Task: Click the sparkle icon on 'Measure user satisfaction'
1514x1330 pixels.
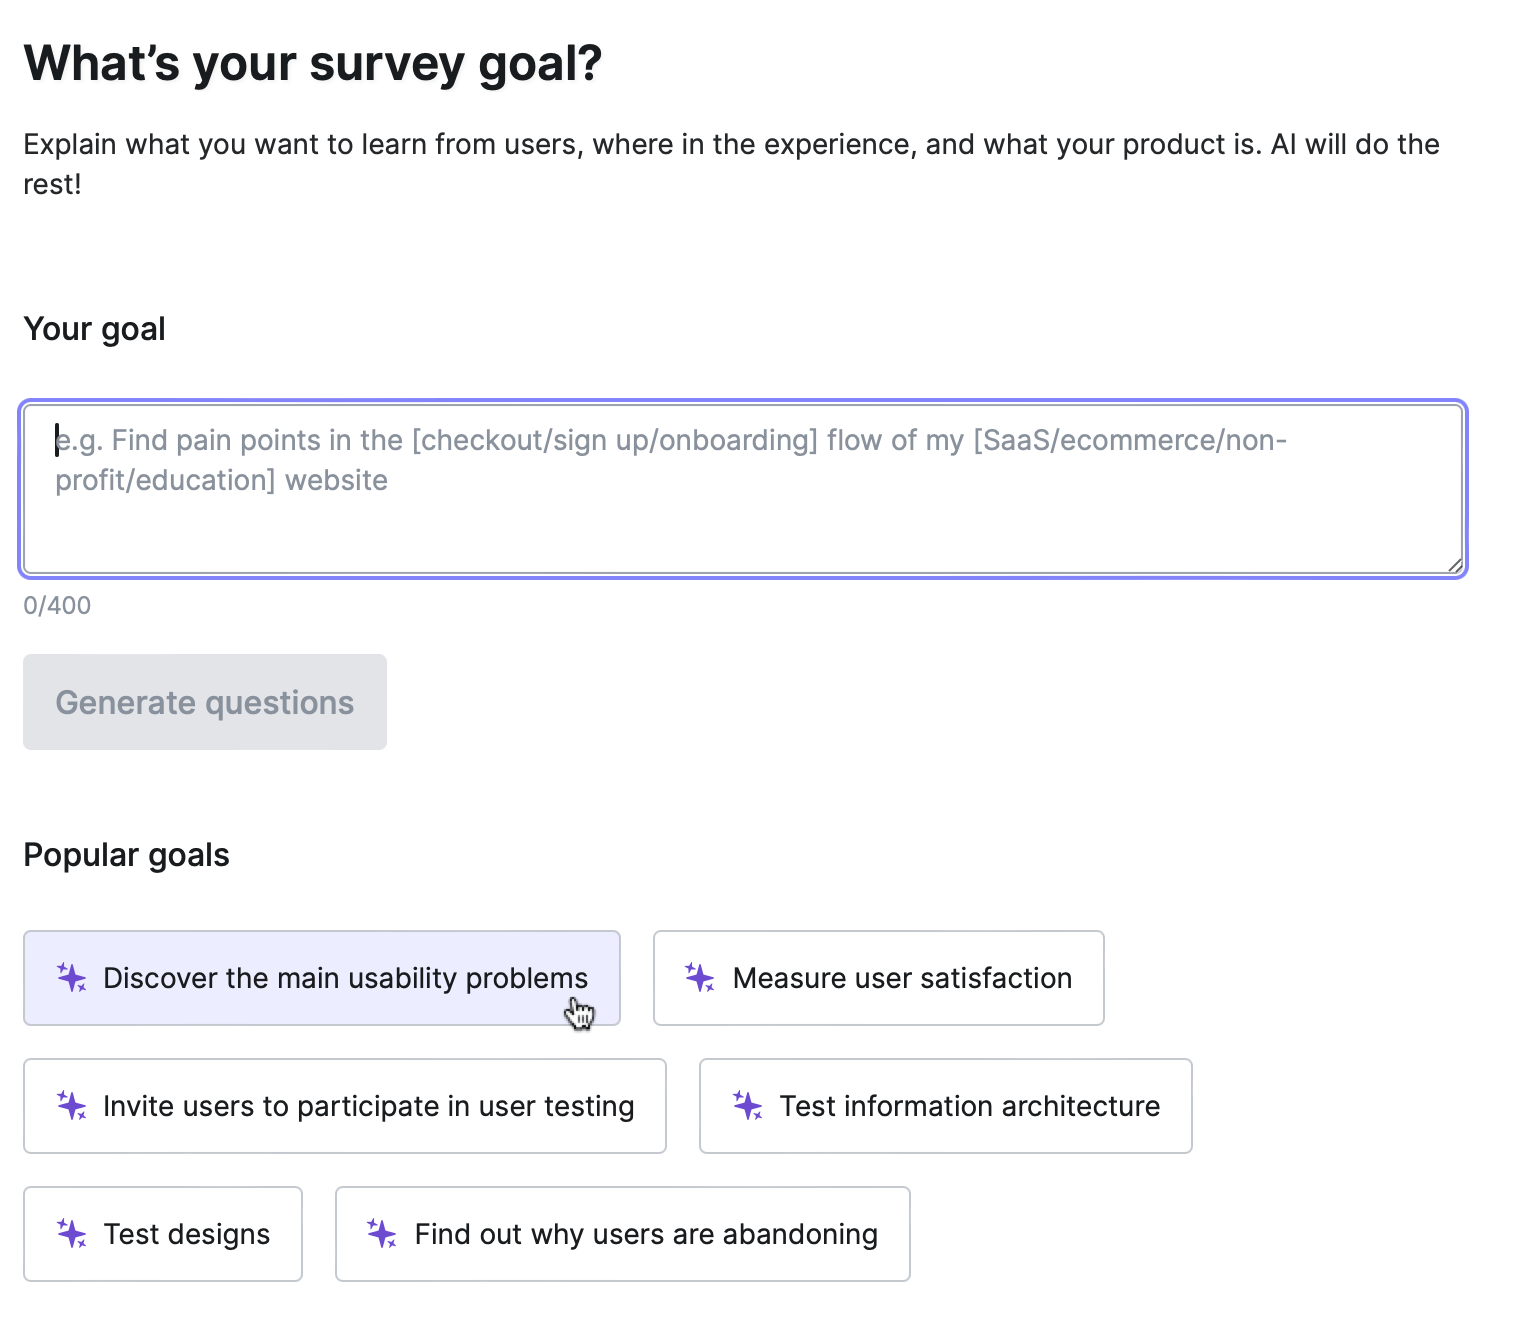Action: click(700, 978)
